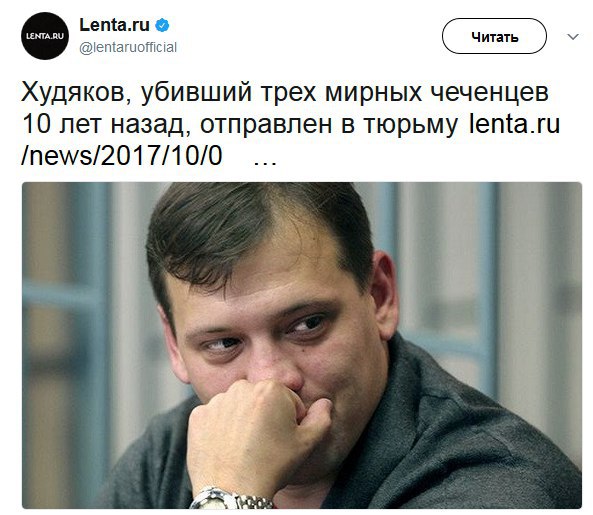The height and width of the screenshot is (515, 593).
Task: Expand the truncated link ellipsis
Action: [265, 162]
